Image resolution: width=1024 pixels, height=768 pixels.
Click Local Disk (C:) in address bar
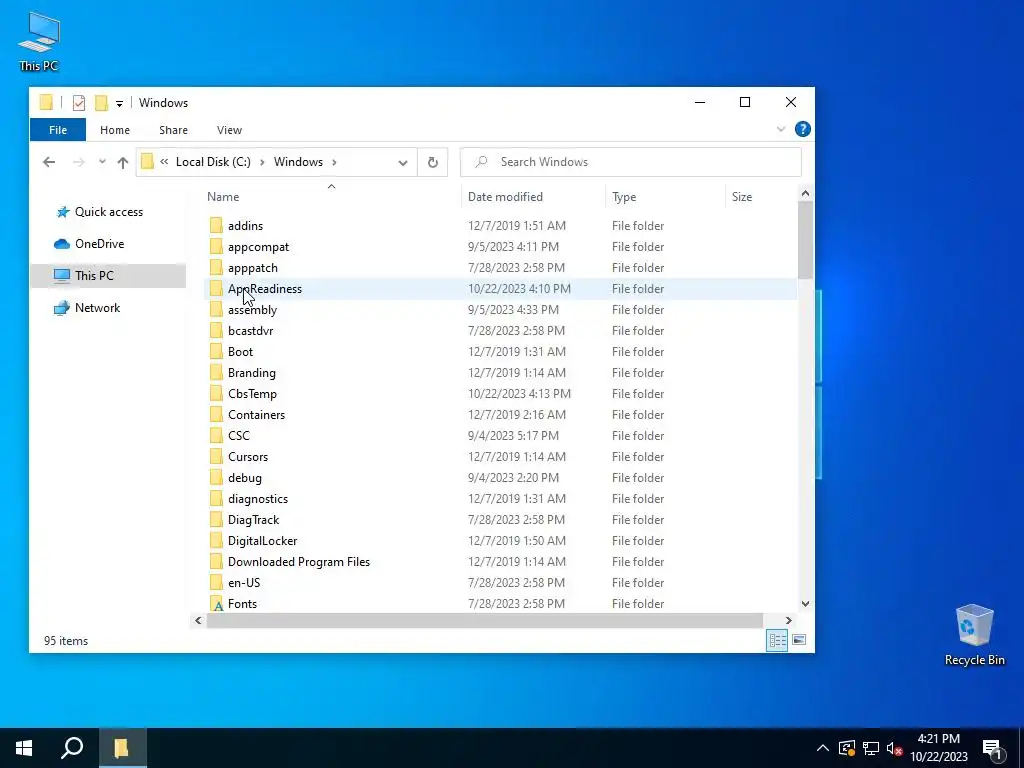(x=213, y=162)
